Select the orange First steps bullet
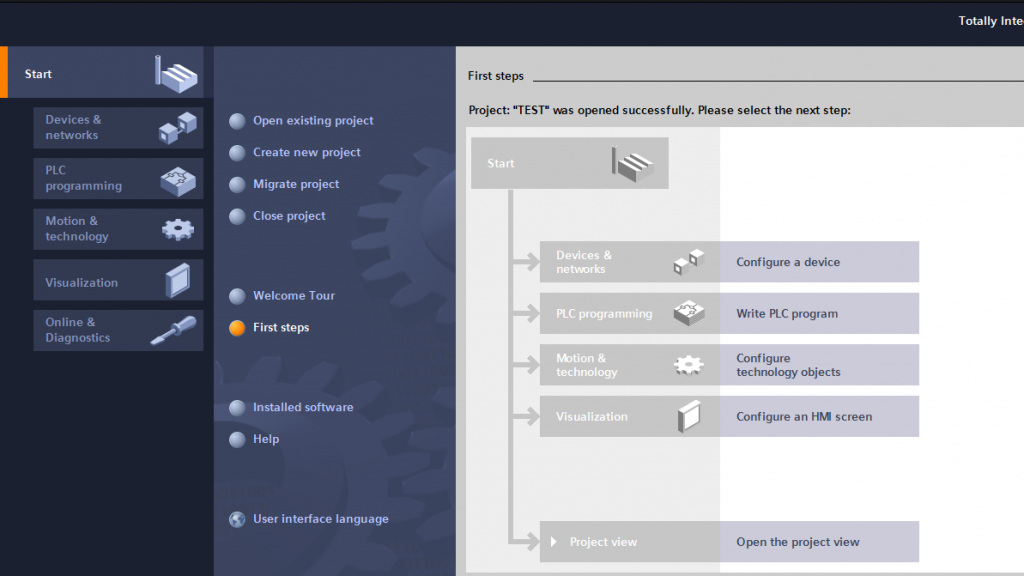The width and height of the screenshot is (1024, 576). pos(237,328)
